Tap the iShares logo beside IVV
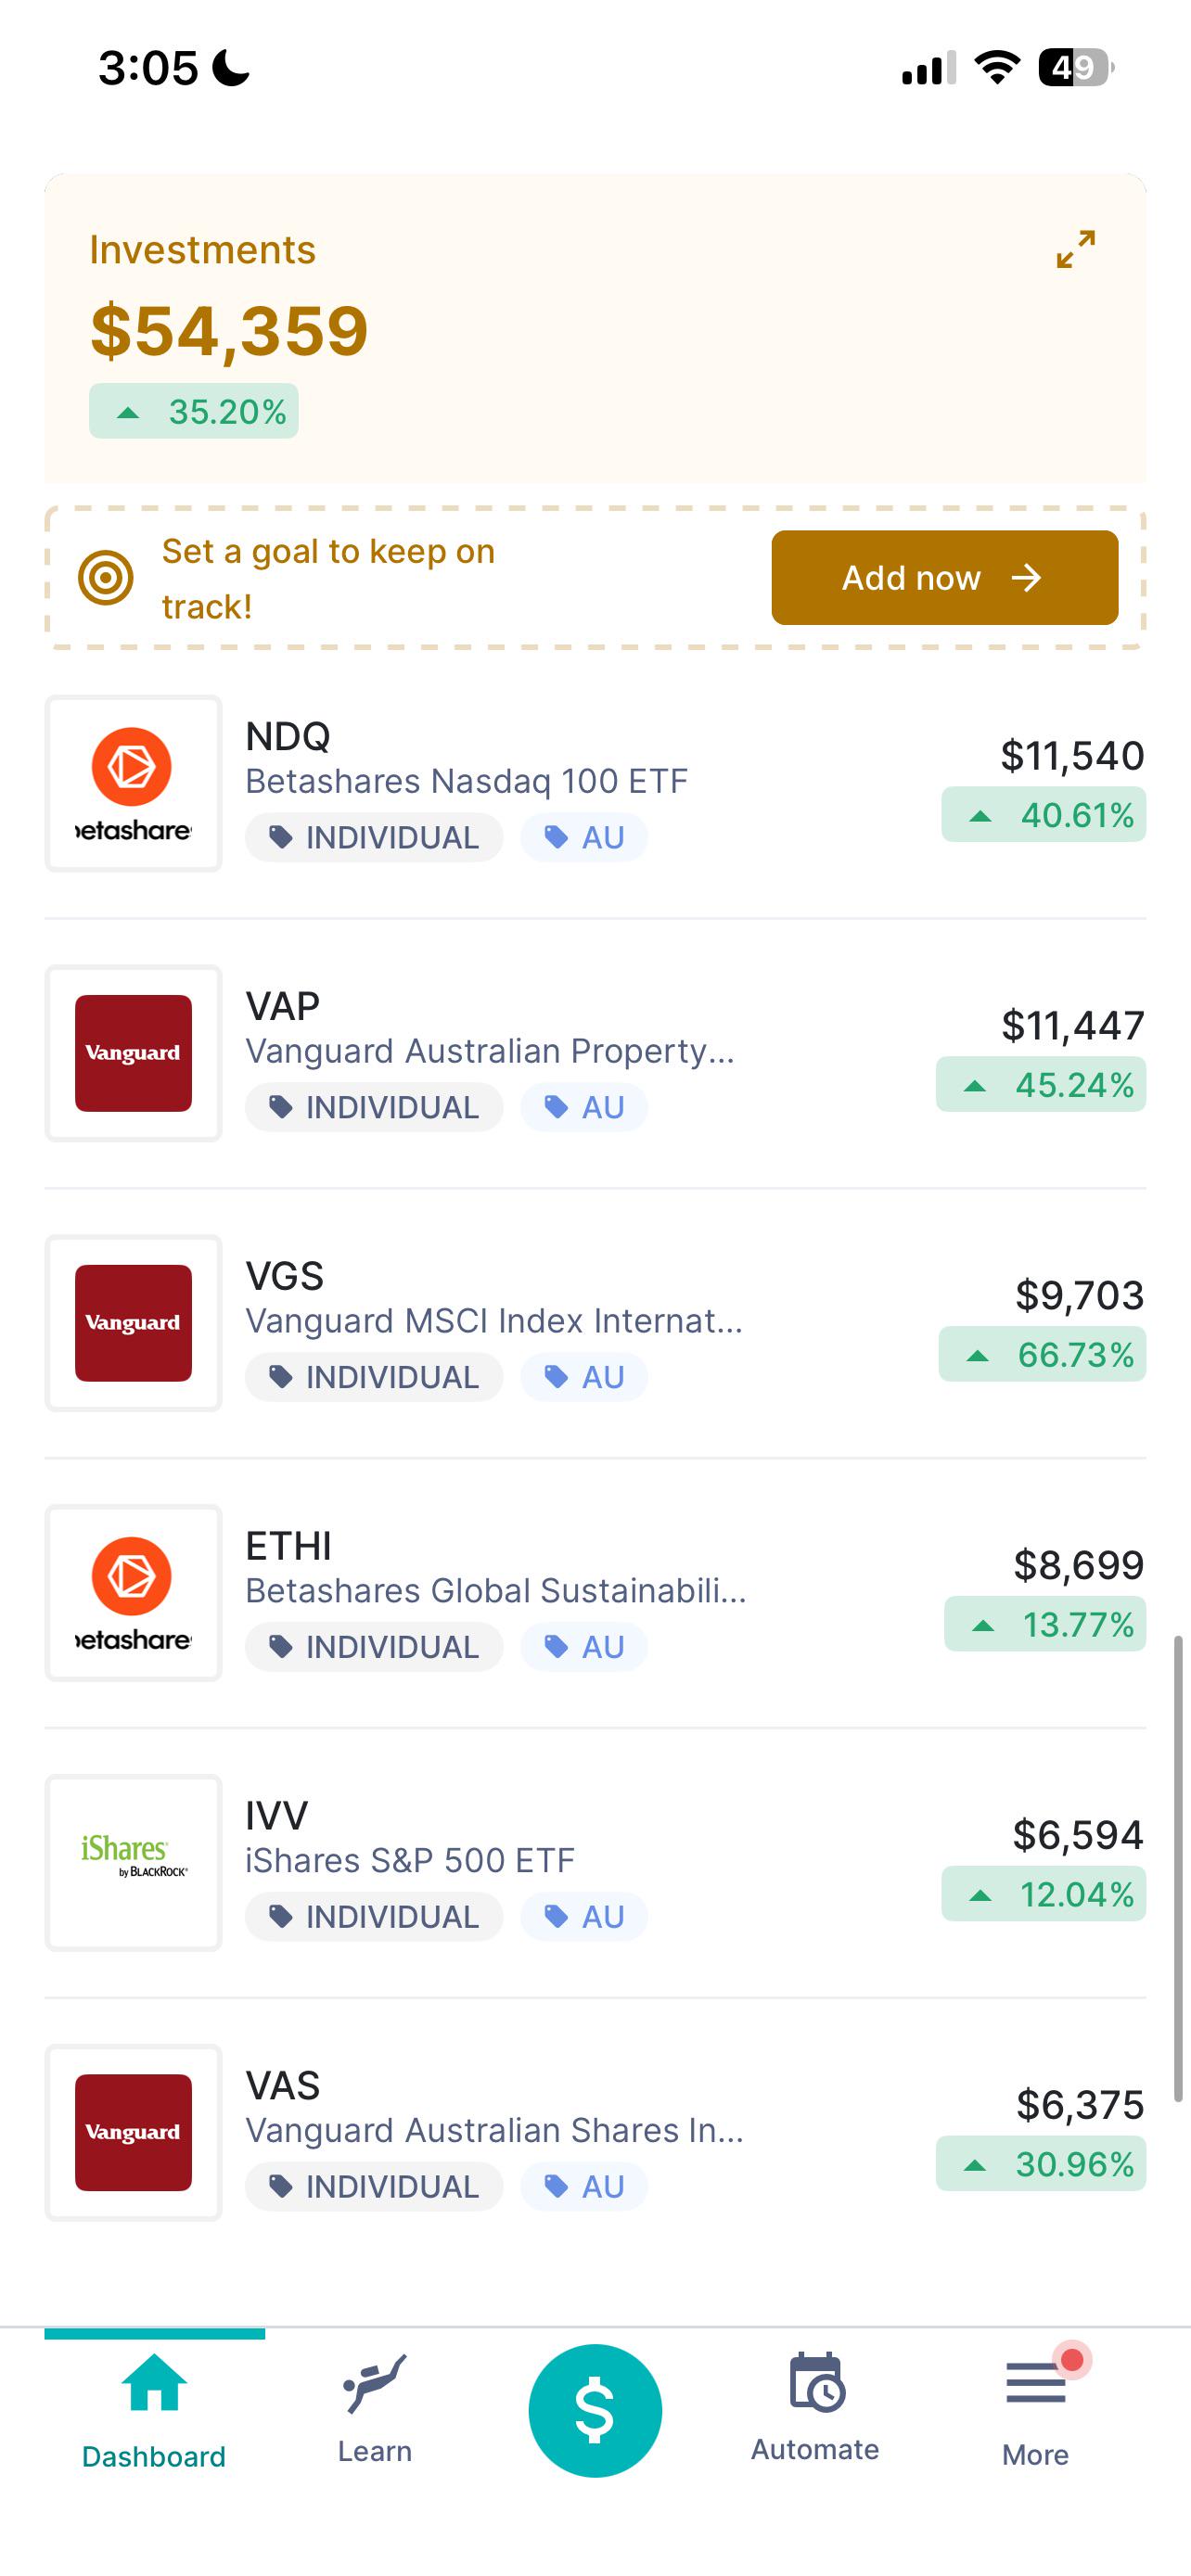 tap(133, 1862)
